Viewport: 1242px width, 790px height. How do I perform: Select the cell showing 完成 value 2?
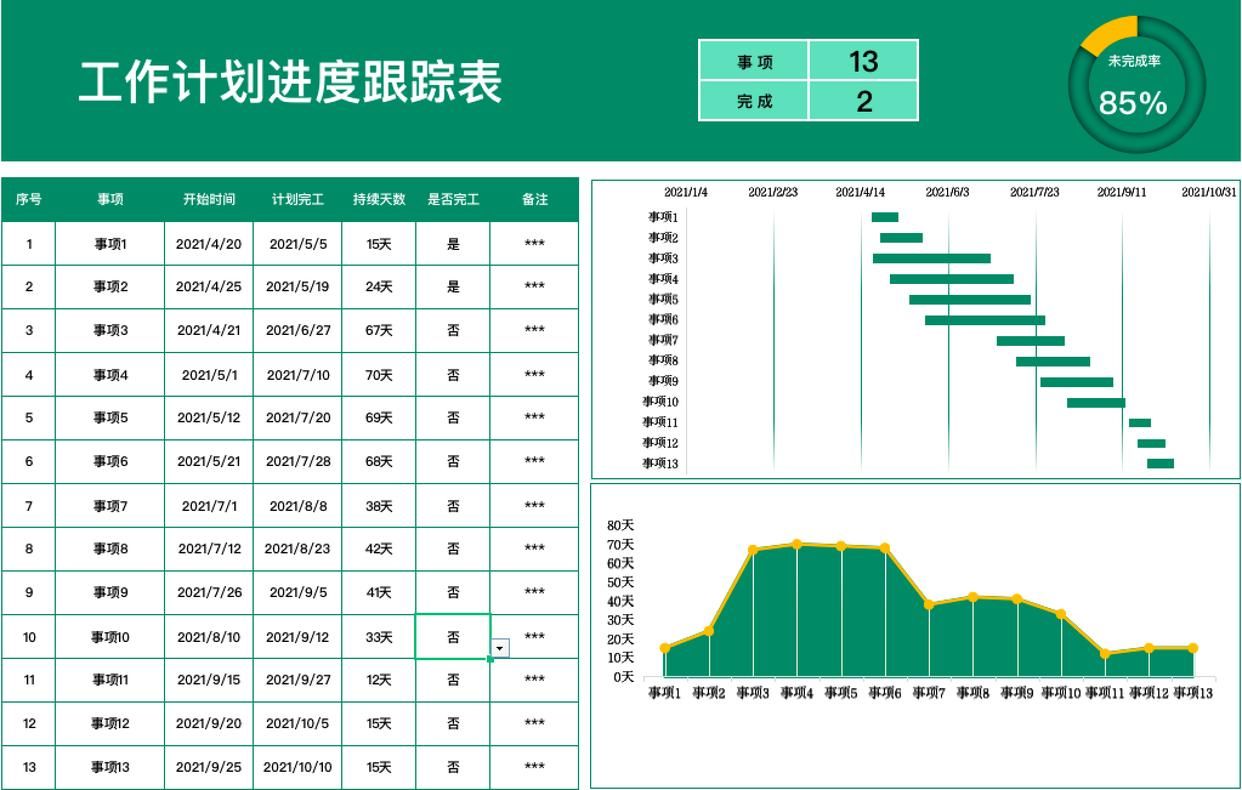coord(866,100)
